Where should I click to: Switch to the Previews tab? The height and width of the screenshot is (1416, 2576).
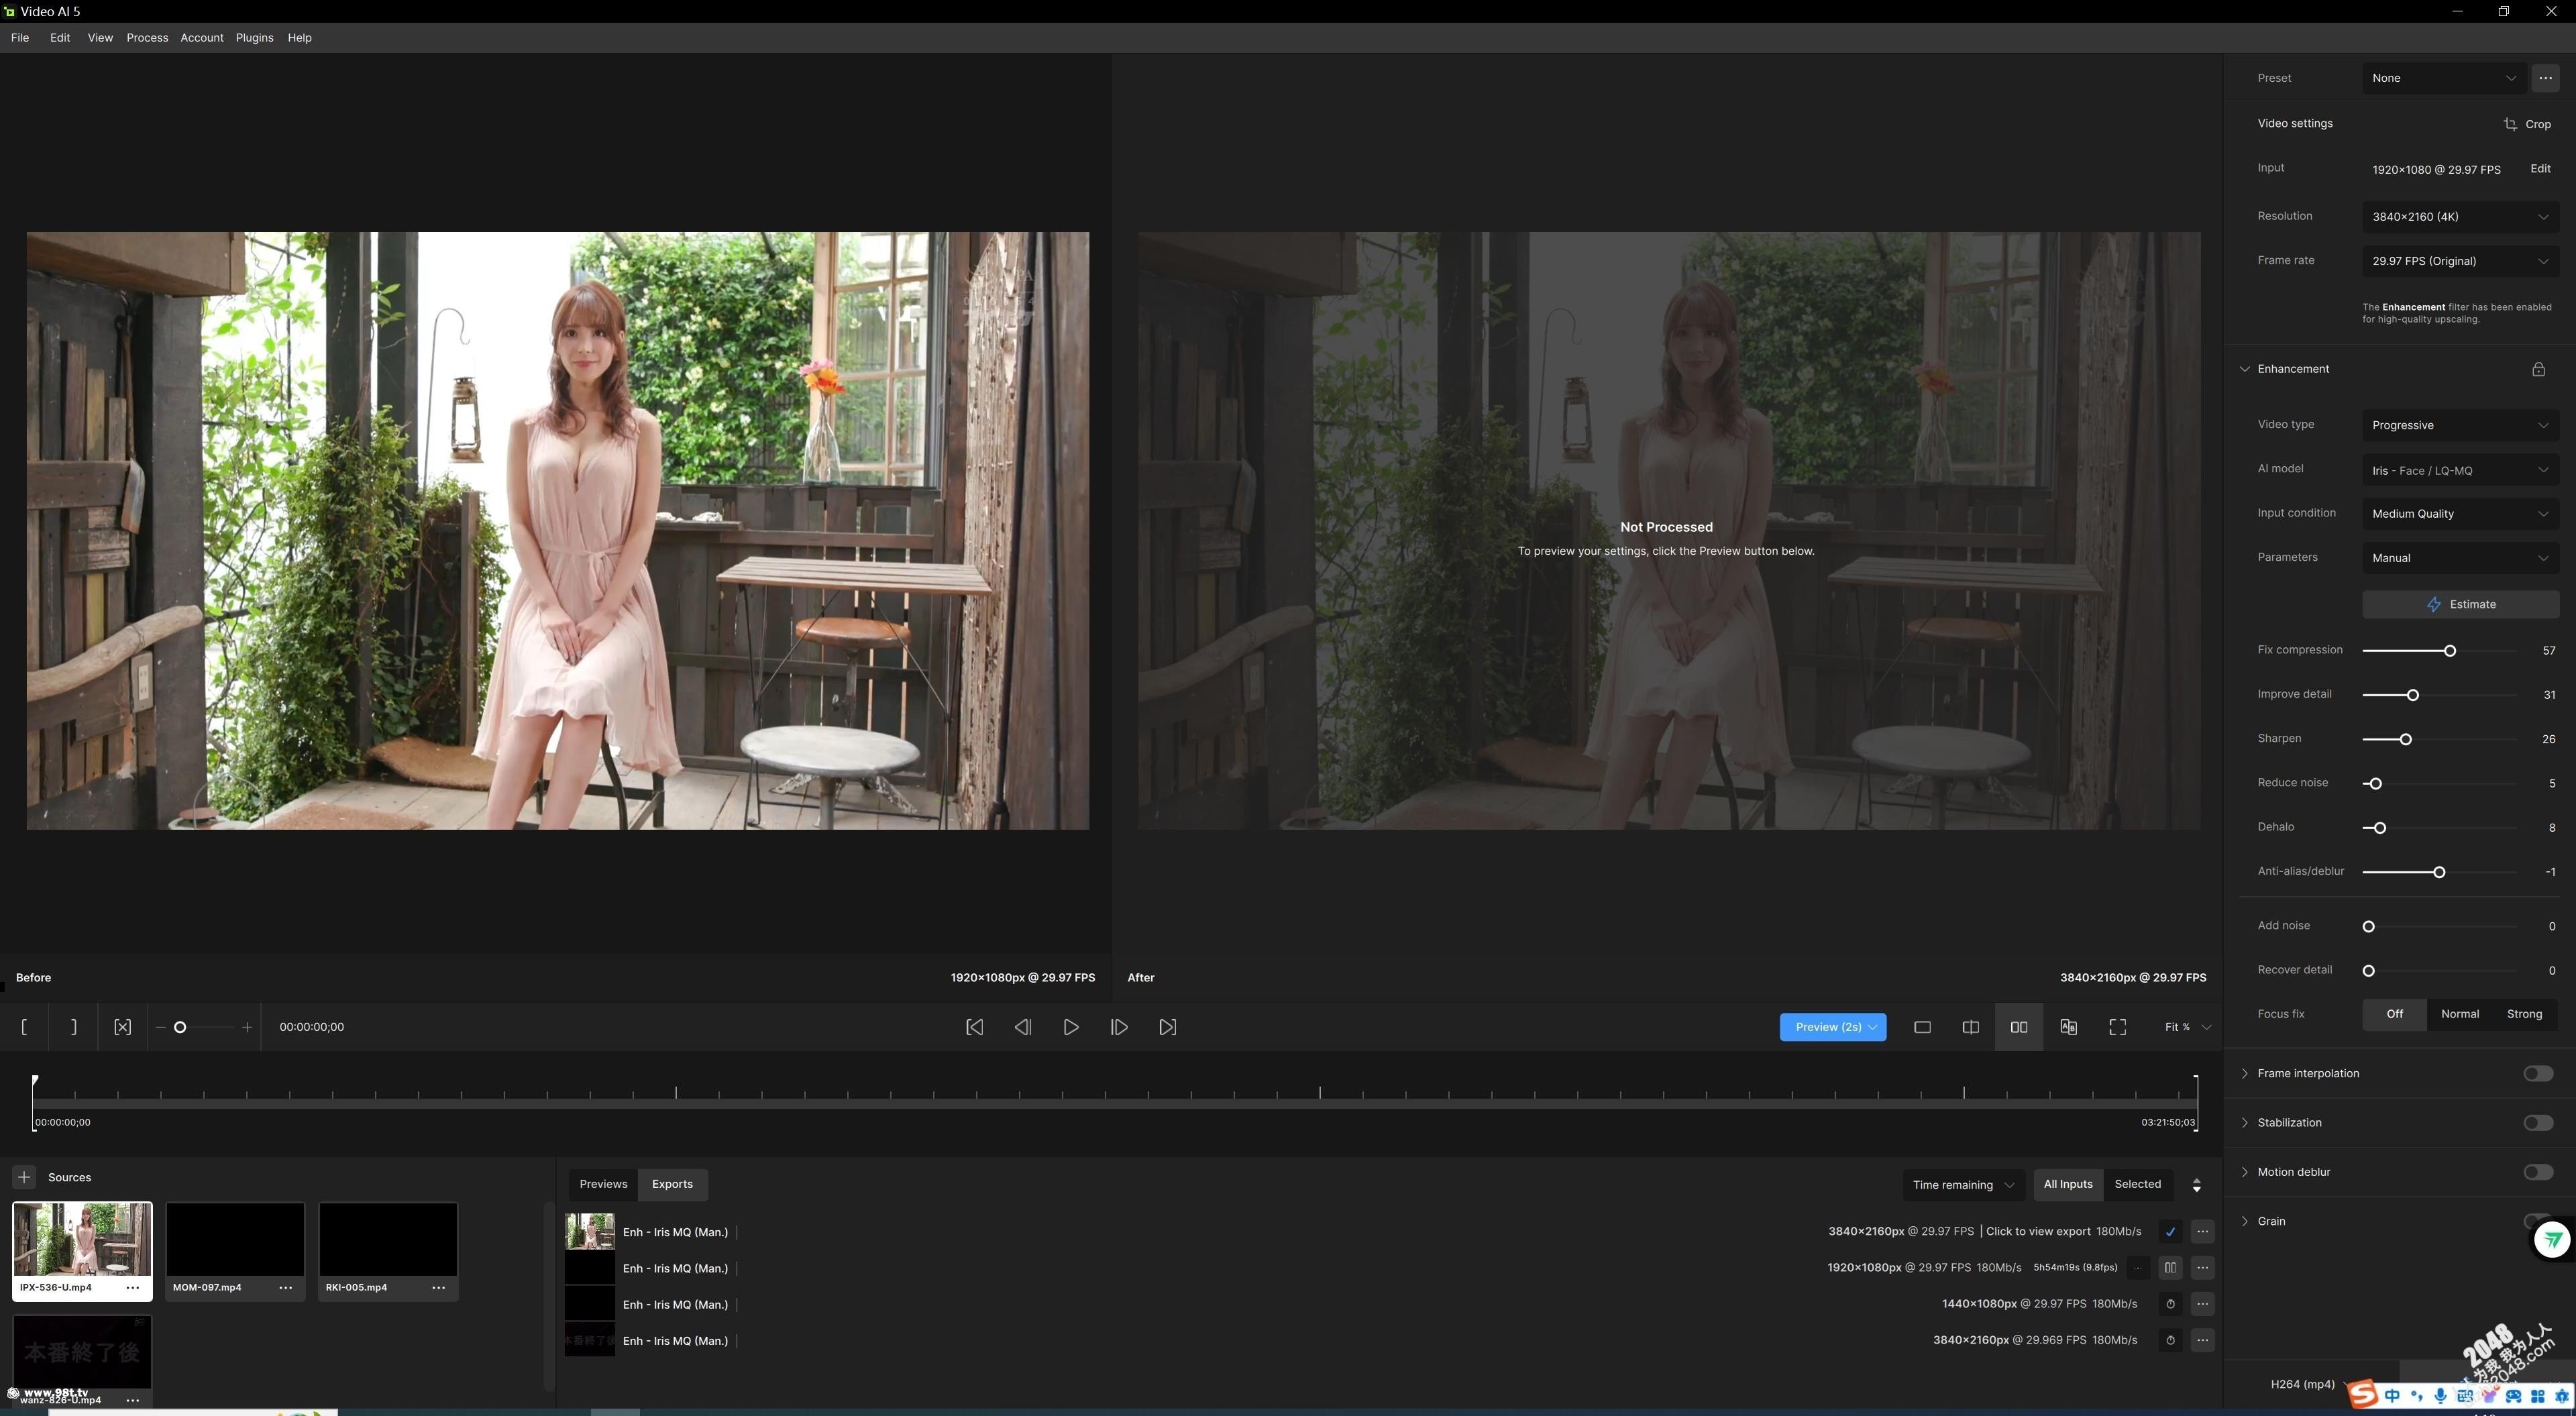[x=603, y=1184]
